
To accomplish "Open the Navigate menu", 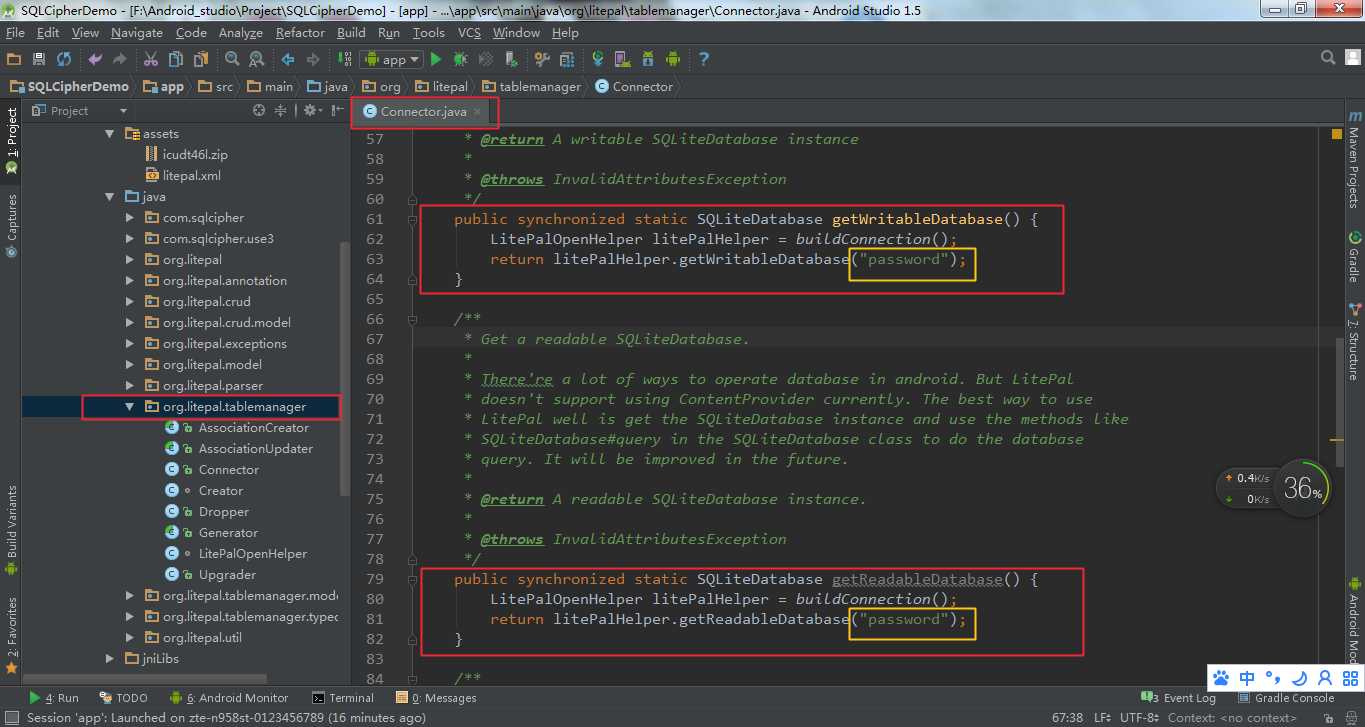I will pos(137,32).
